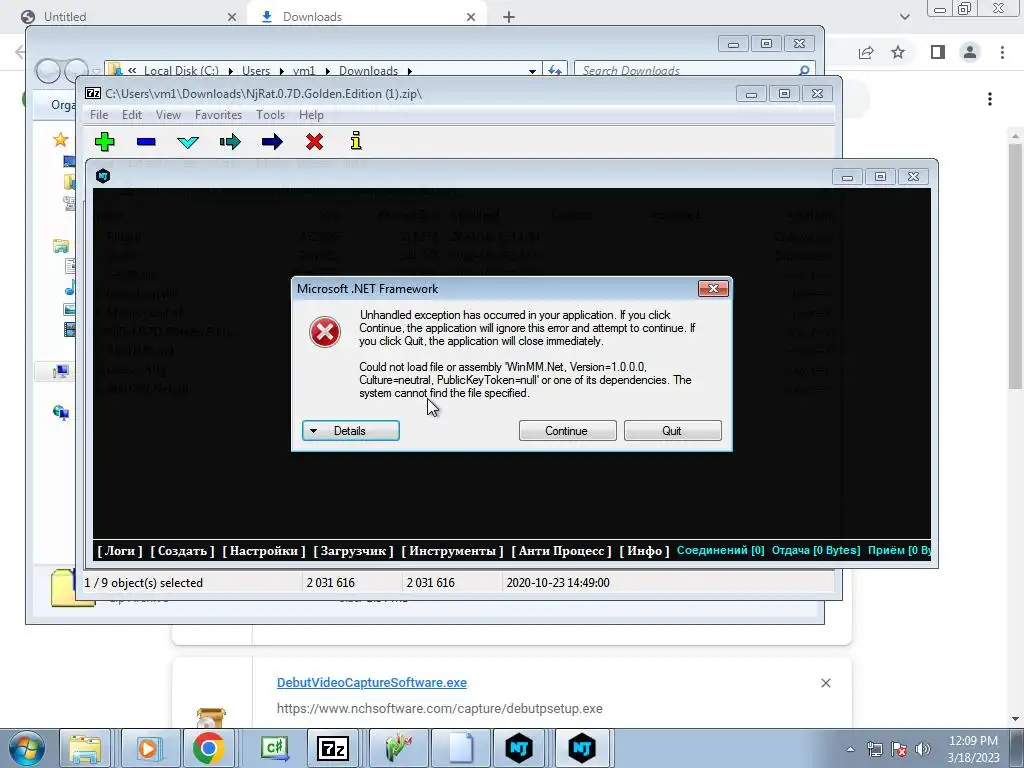Click Downloads in Explorer address path
1024x768 pixels.
click(368, 71)
